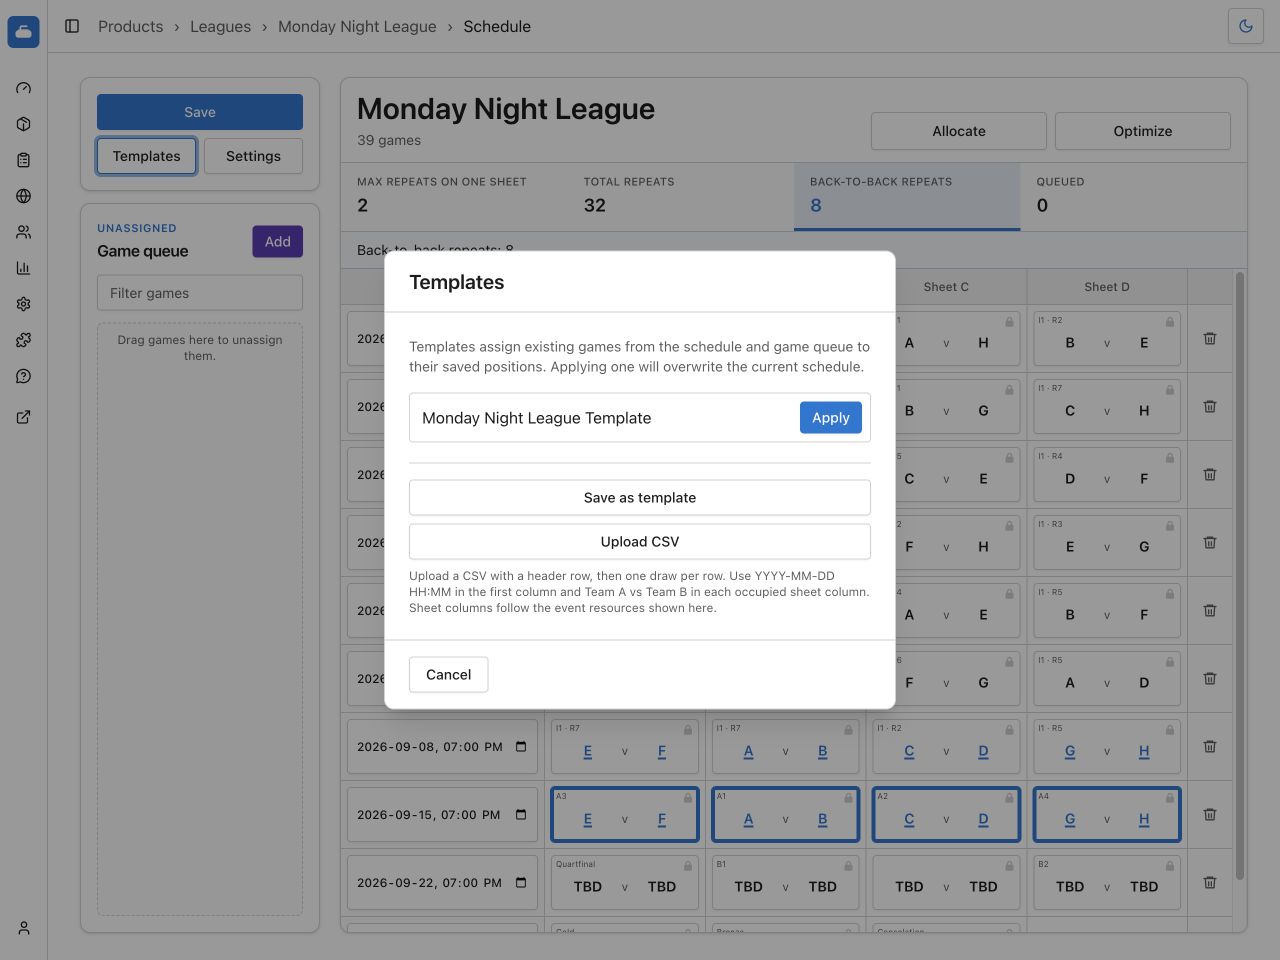The height and width of the screenshot is (960, 1280).
Task: Switch to dark mode with the moon icon
Action: click(1246, 26)
